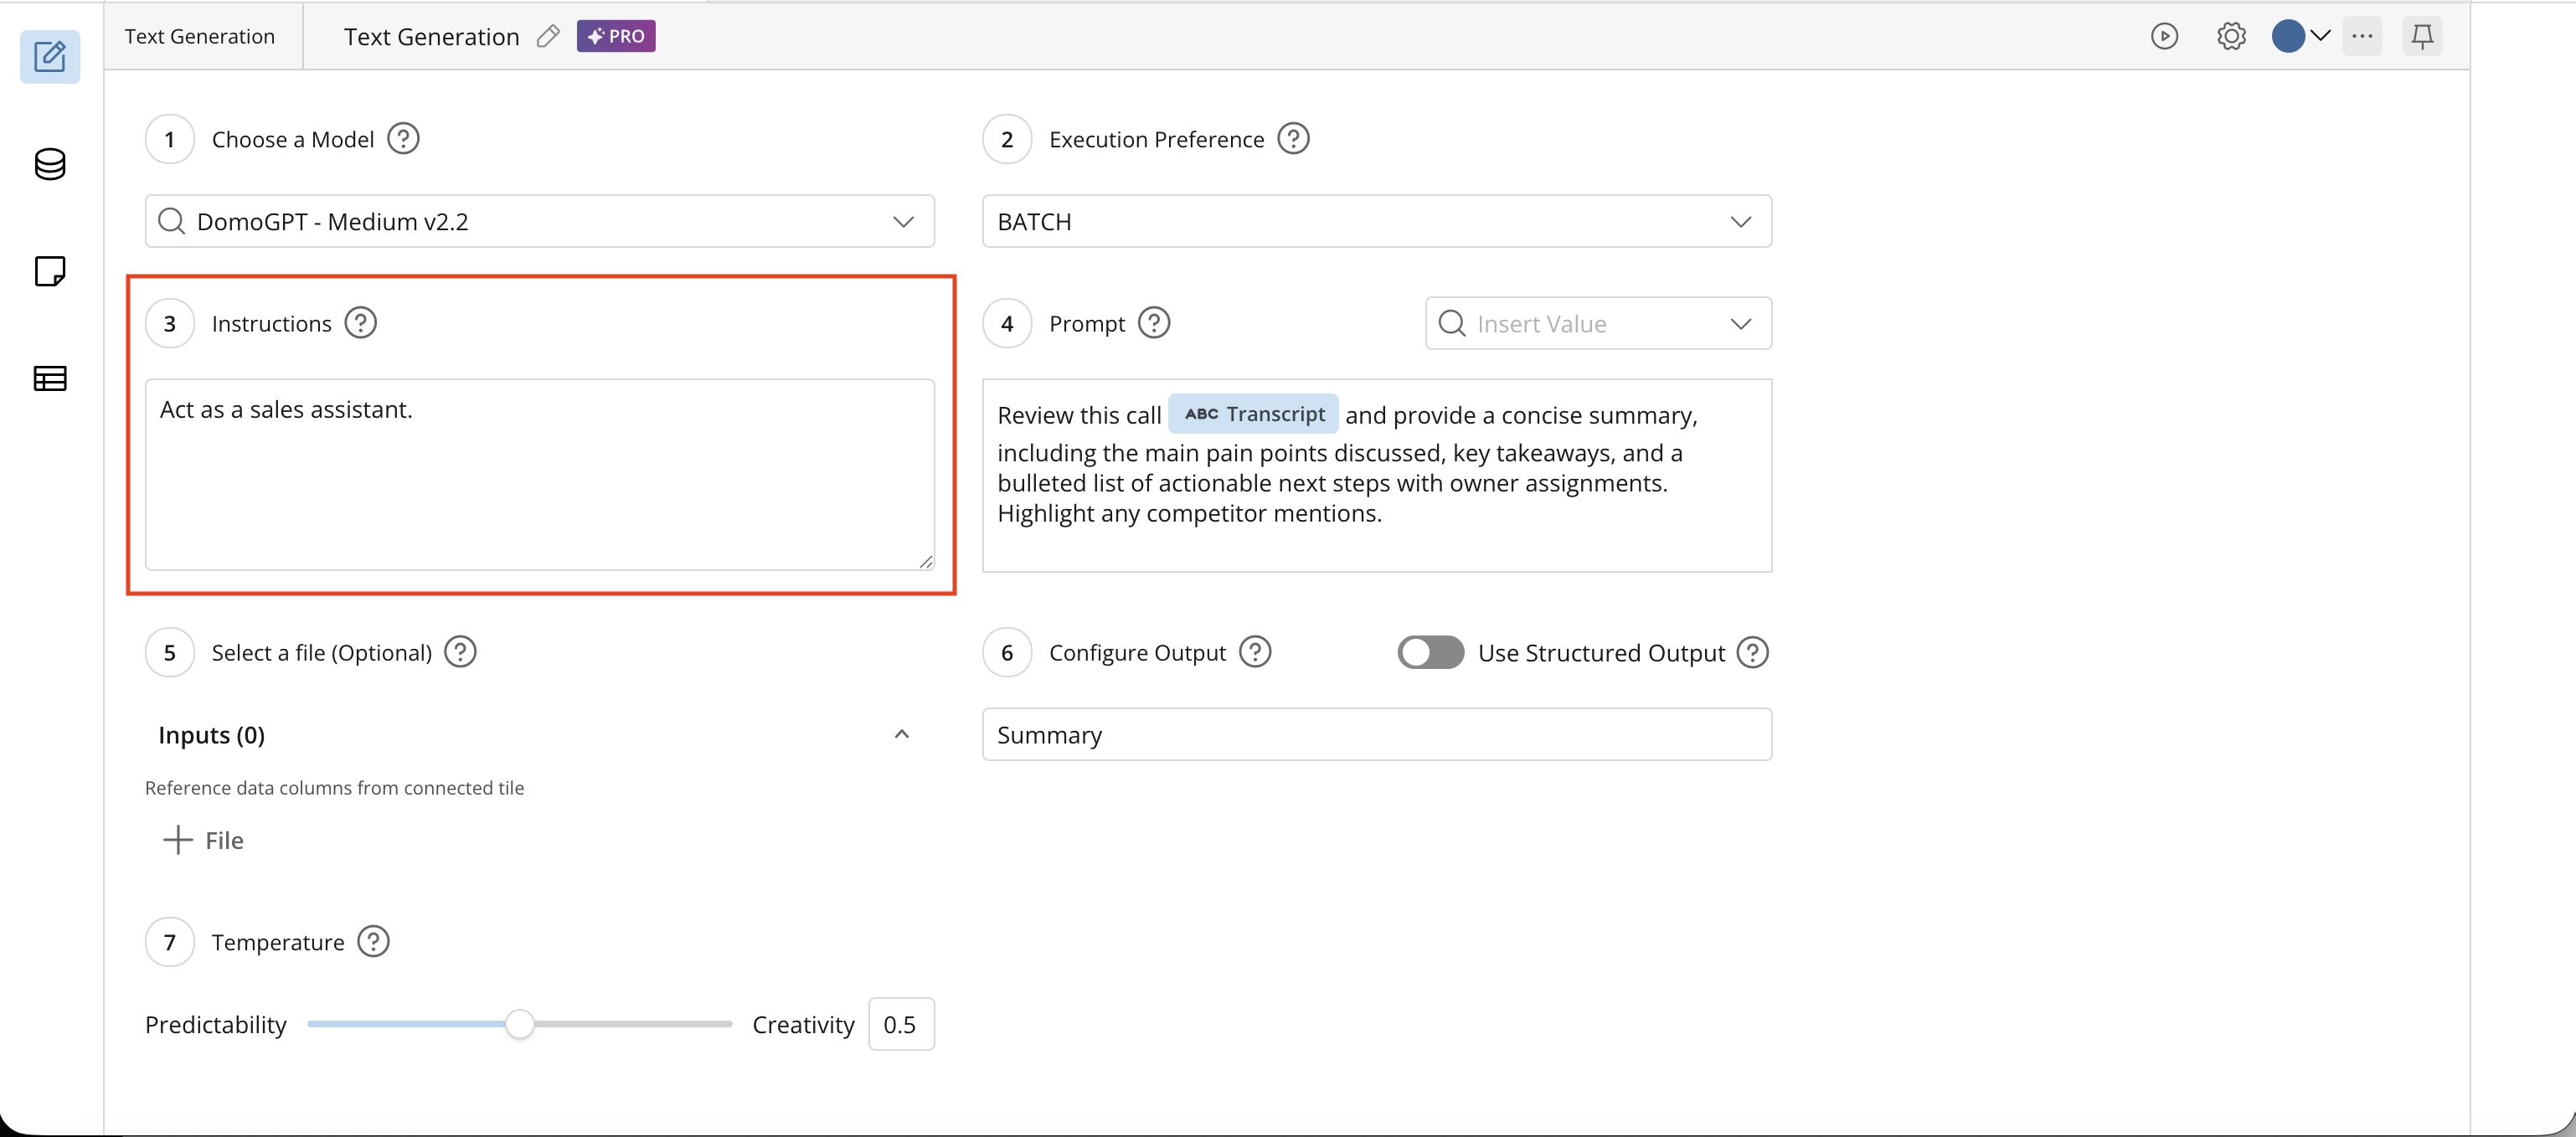Click the purple PRO badge

click(x=616, y=36)
